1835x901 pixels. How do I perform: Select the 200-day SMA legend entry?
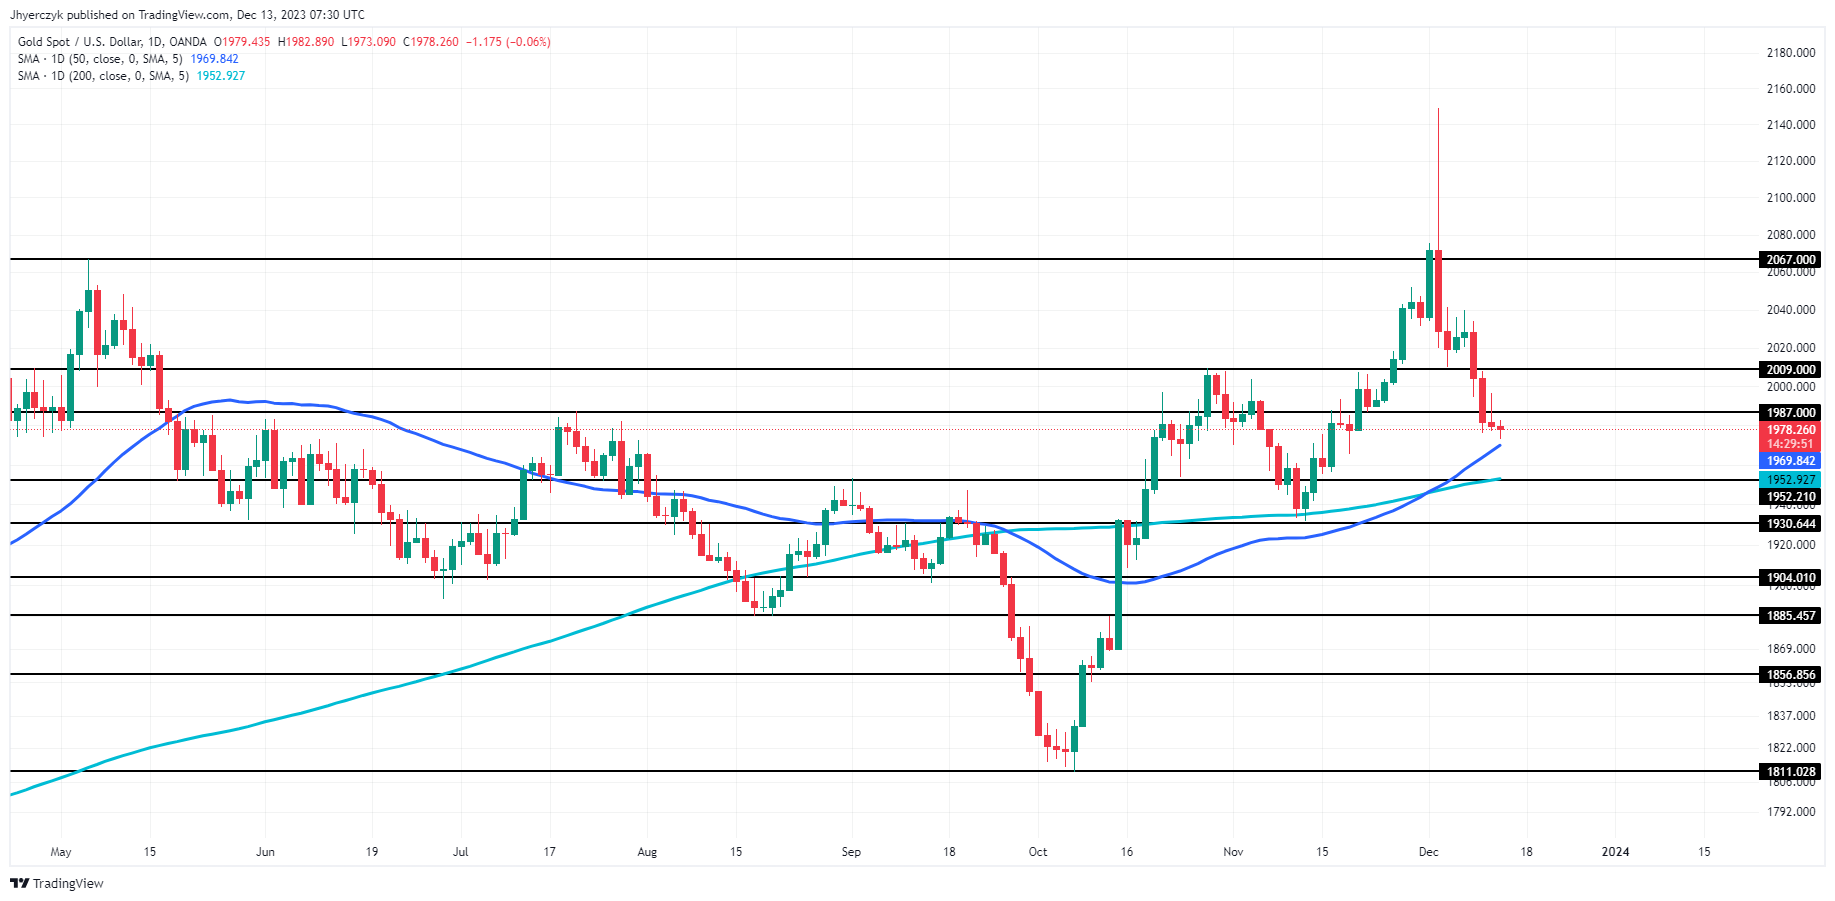[x=103, y=76]
